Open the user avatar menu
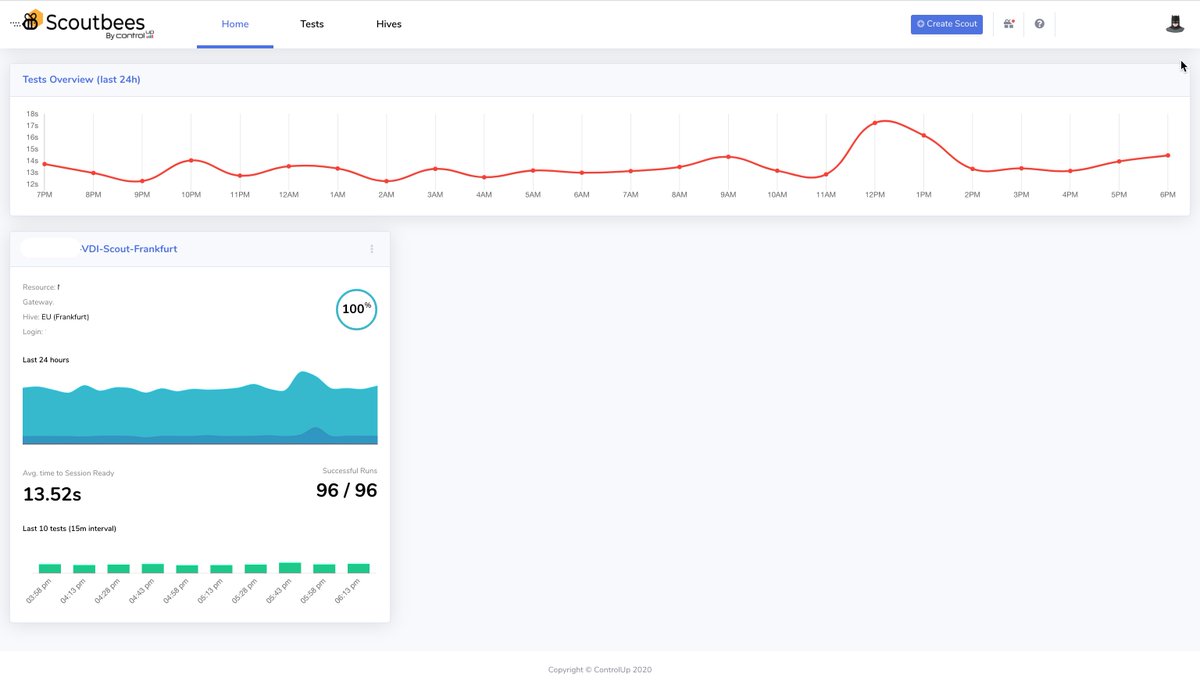This screenshot has width=1200, height=688. click(x=1175, y=23)
